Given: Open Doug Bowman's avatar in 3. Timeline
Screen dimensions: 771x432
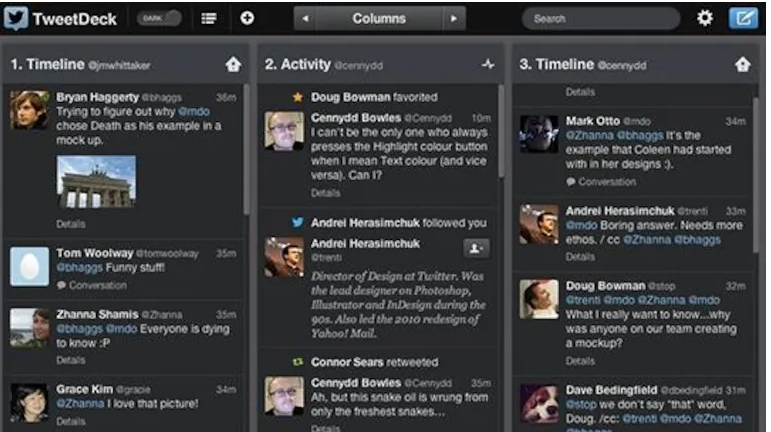Looking at the screenshot, I should point(539,299).
